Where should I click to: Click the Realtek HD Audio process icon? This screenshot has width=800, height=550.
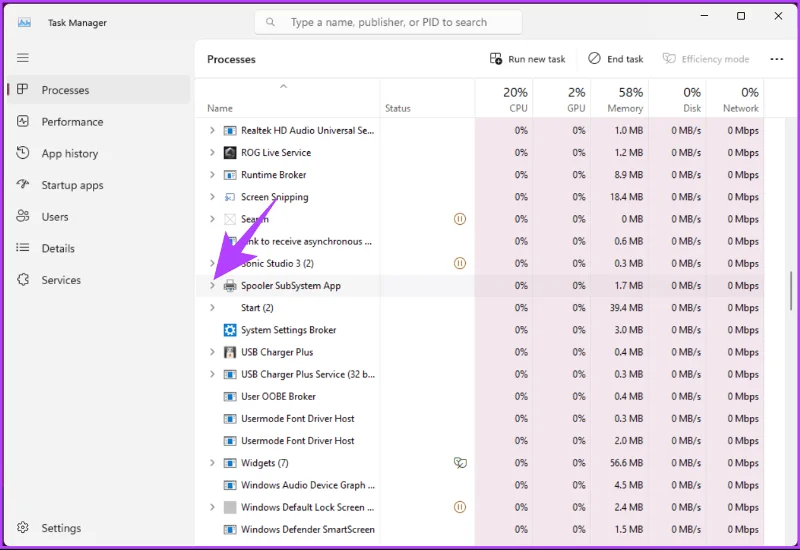pyautogui.click(x=230, y=131)
